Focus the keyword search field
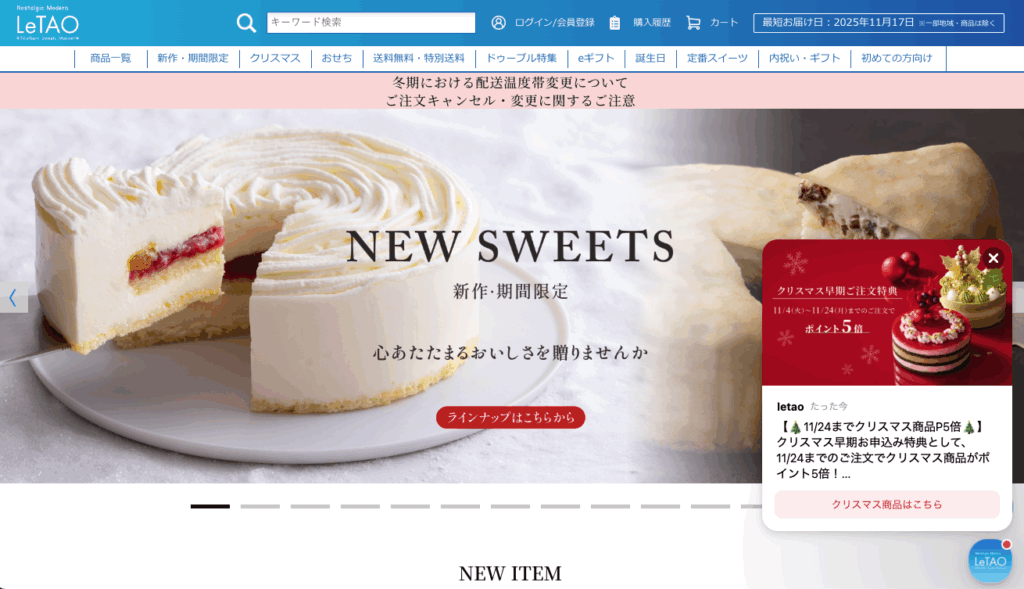1024x589 pixels. (371, 22)
